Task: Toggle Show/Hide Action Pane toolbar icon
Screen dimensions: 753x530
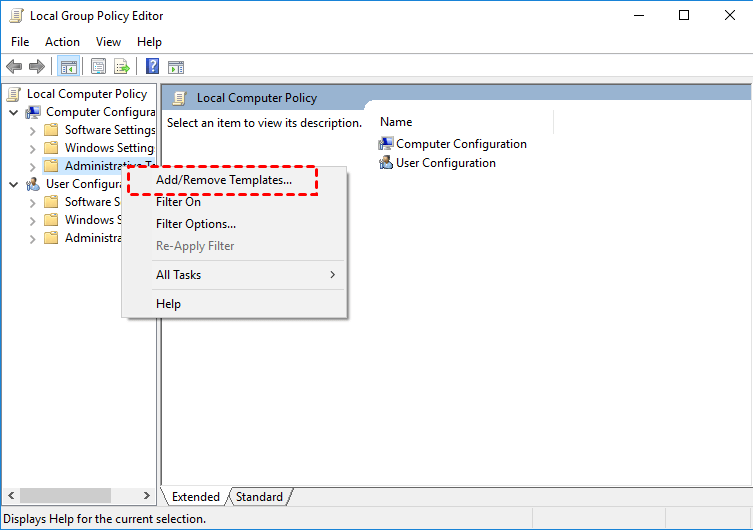Action: (x=176, y=67)
